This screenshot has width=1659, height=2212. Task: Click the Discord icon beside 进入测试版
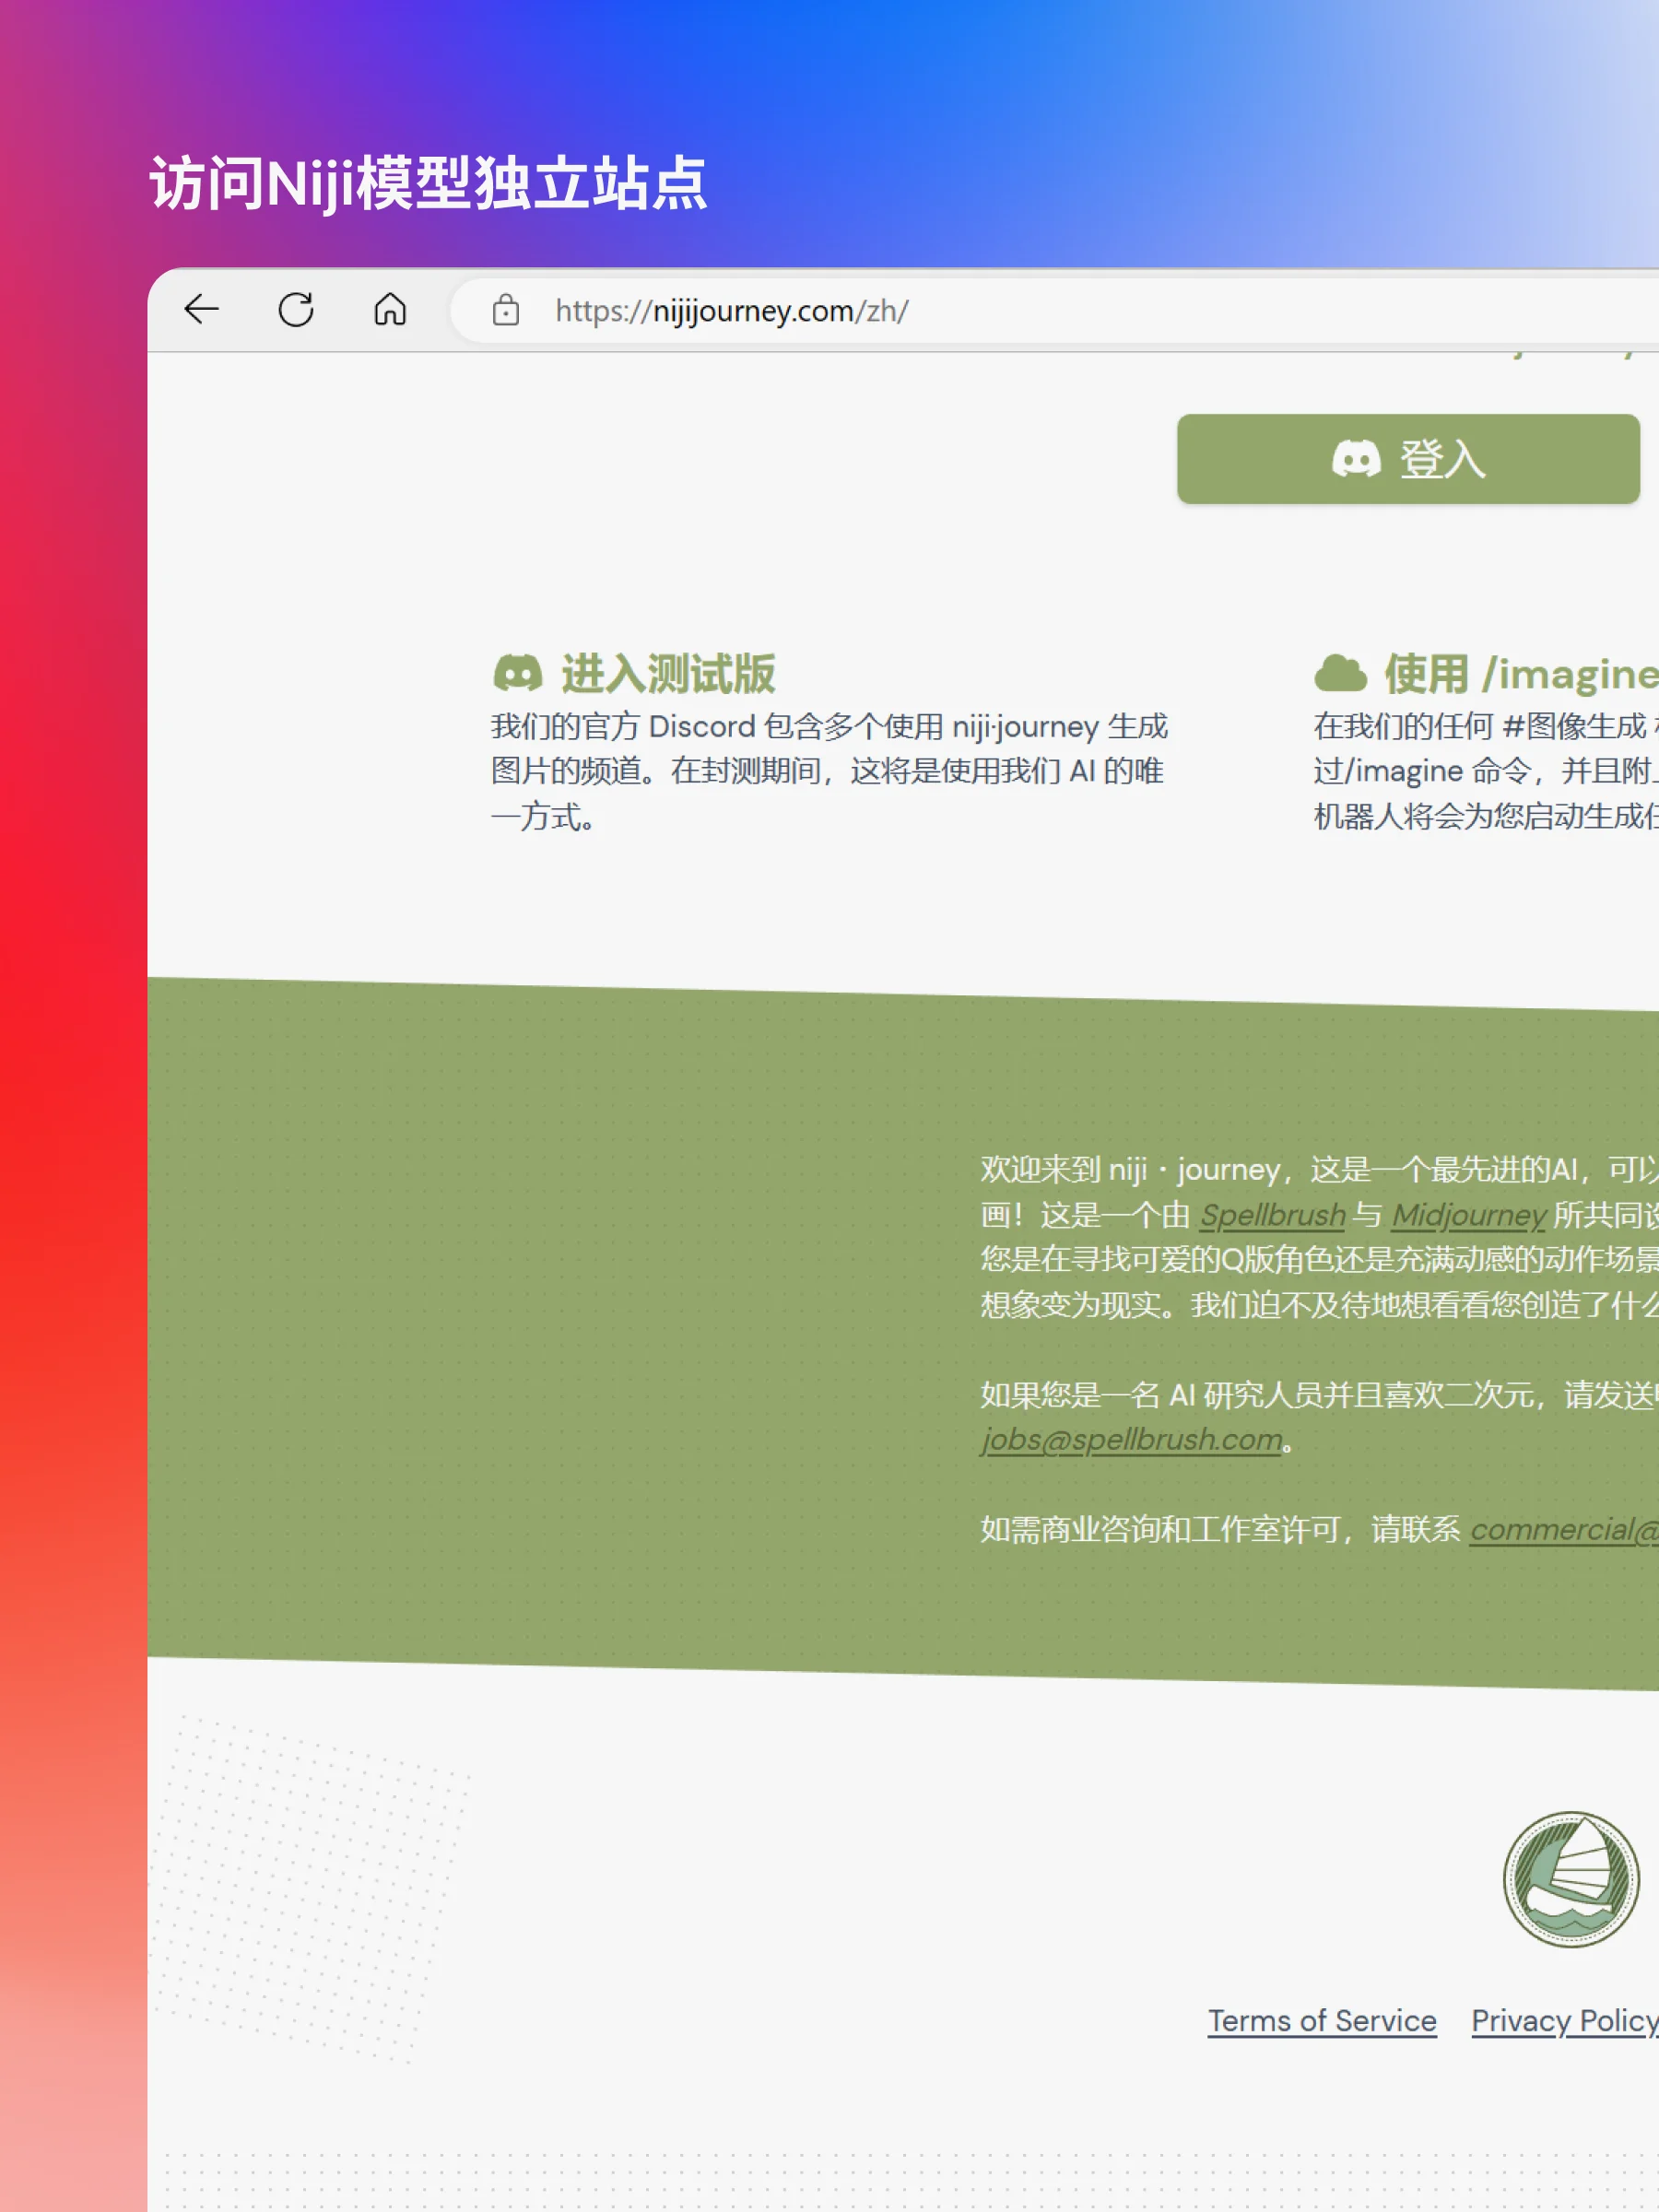click(518, 674)
